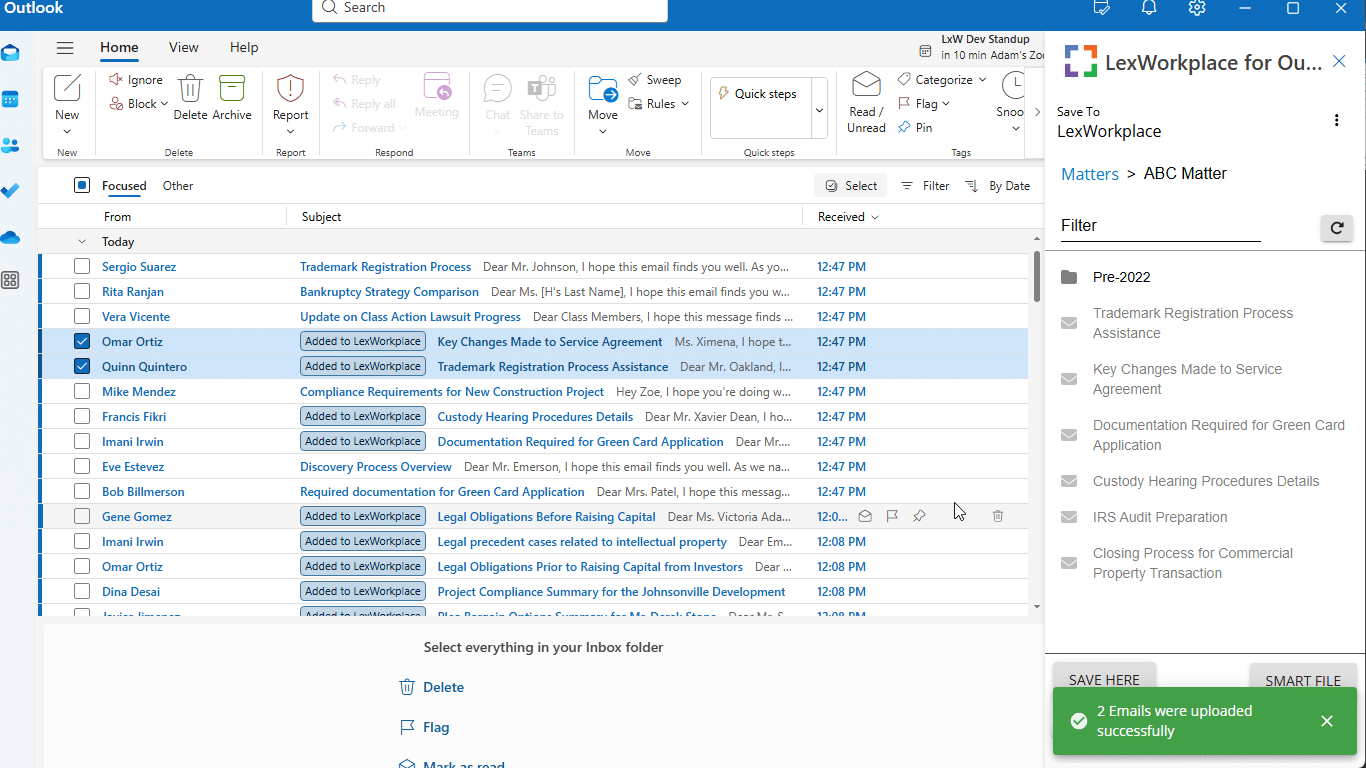Open the Calendar from the left sidebar
This screenshot has height=768, width=1366.
[x=11, y=97]
